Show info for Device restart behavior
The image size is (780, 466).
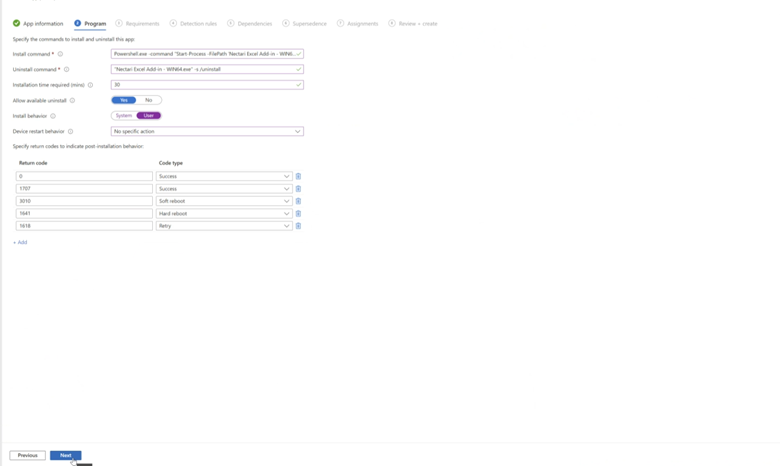coord(70,131)
